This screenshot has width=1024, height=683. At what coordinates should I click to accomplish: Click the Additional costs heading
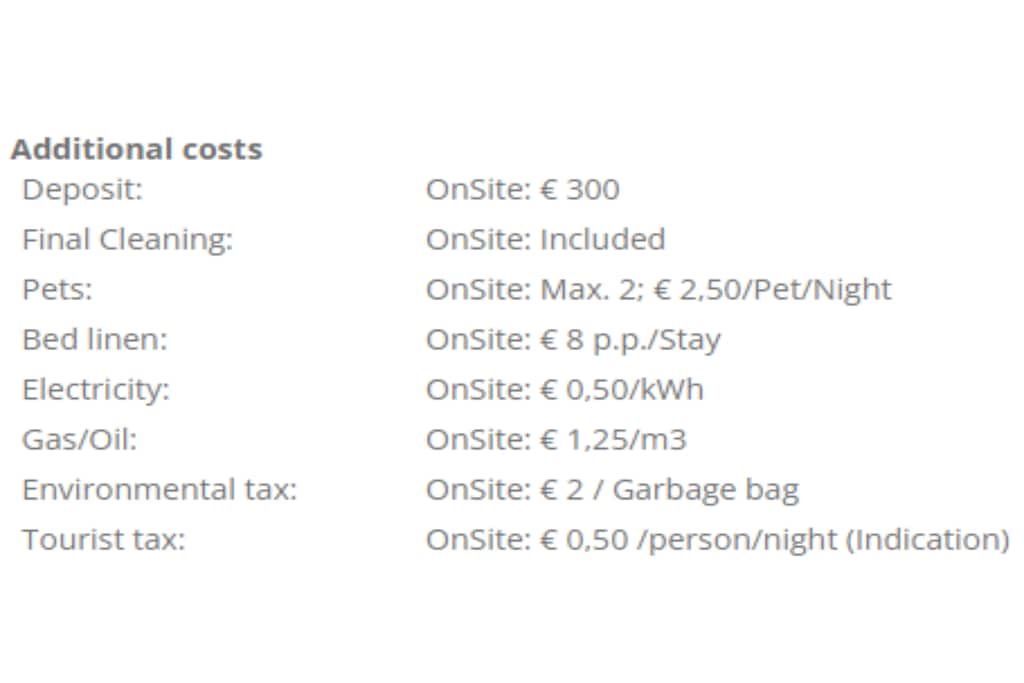(x=136, y=150)
